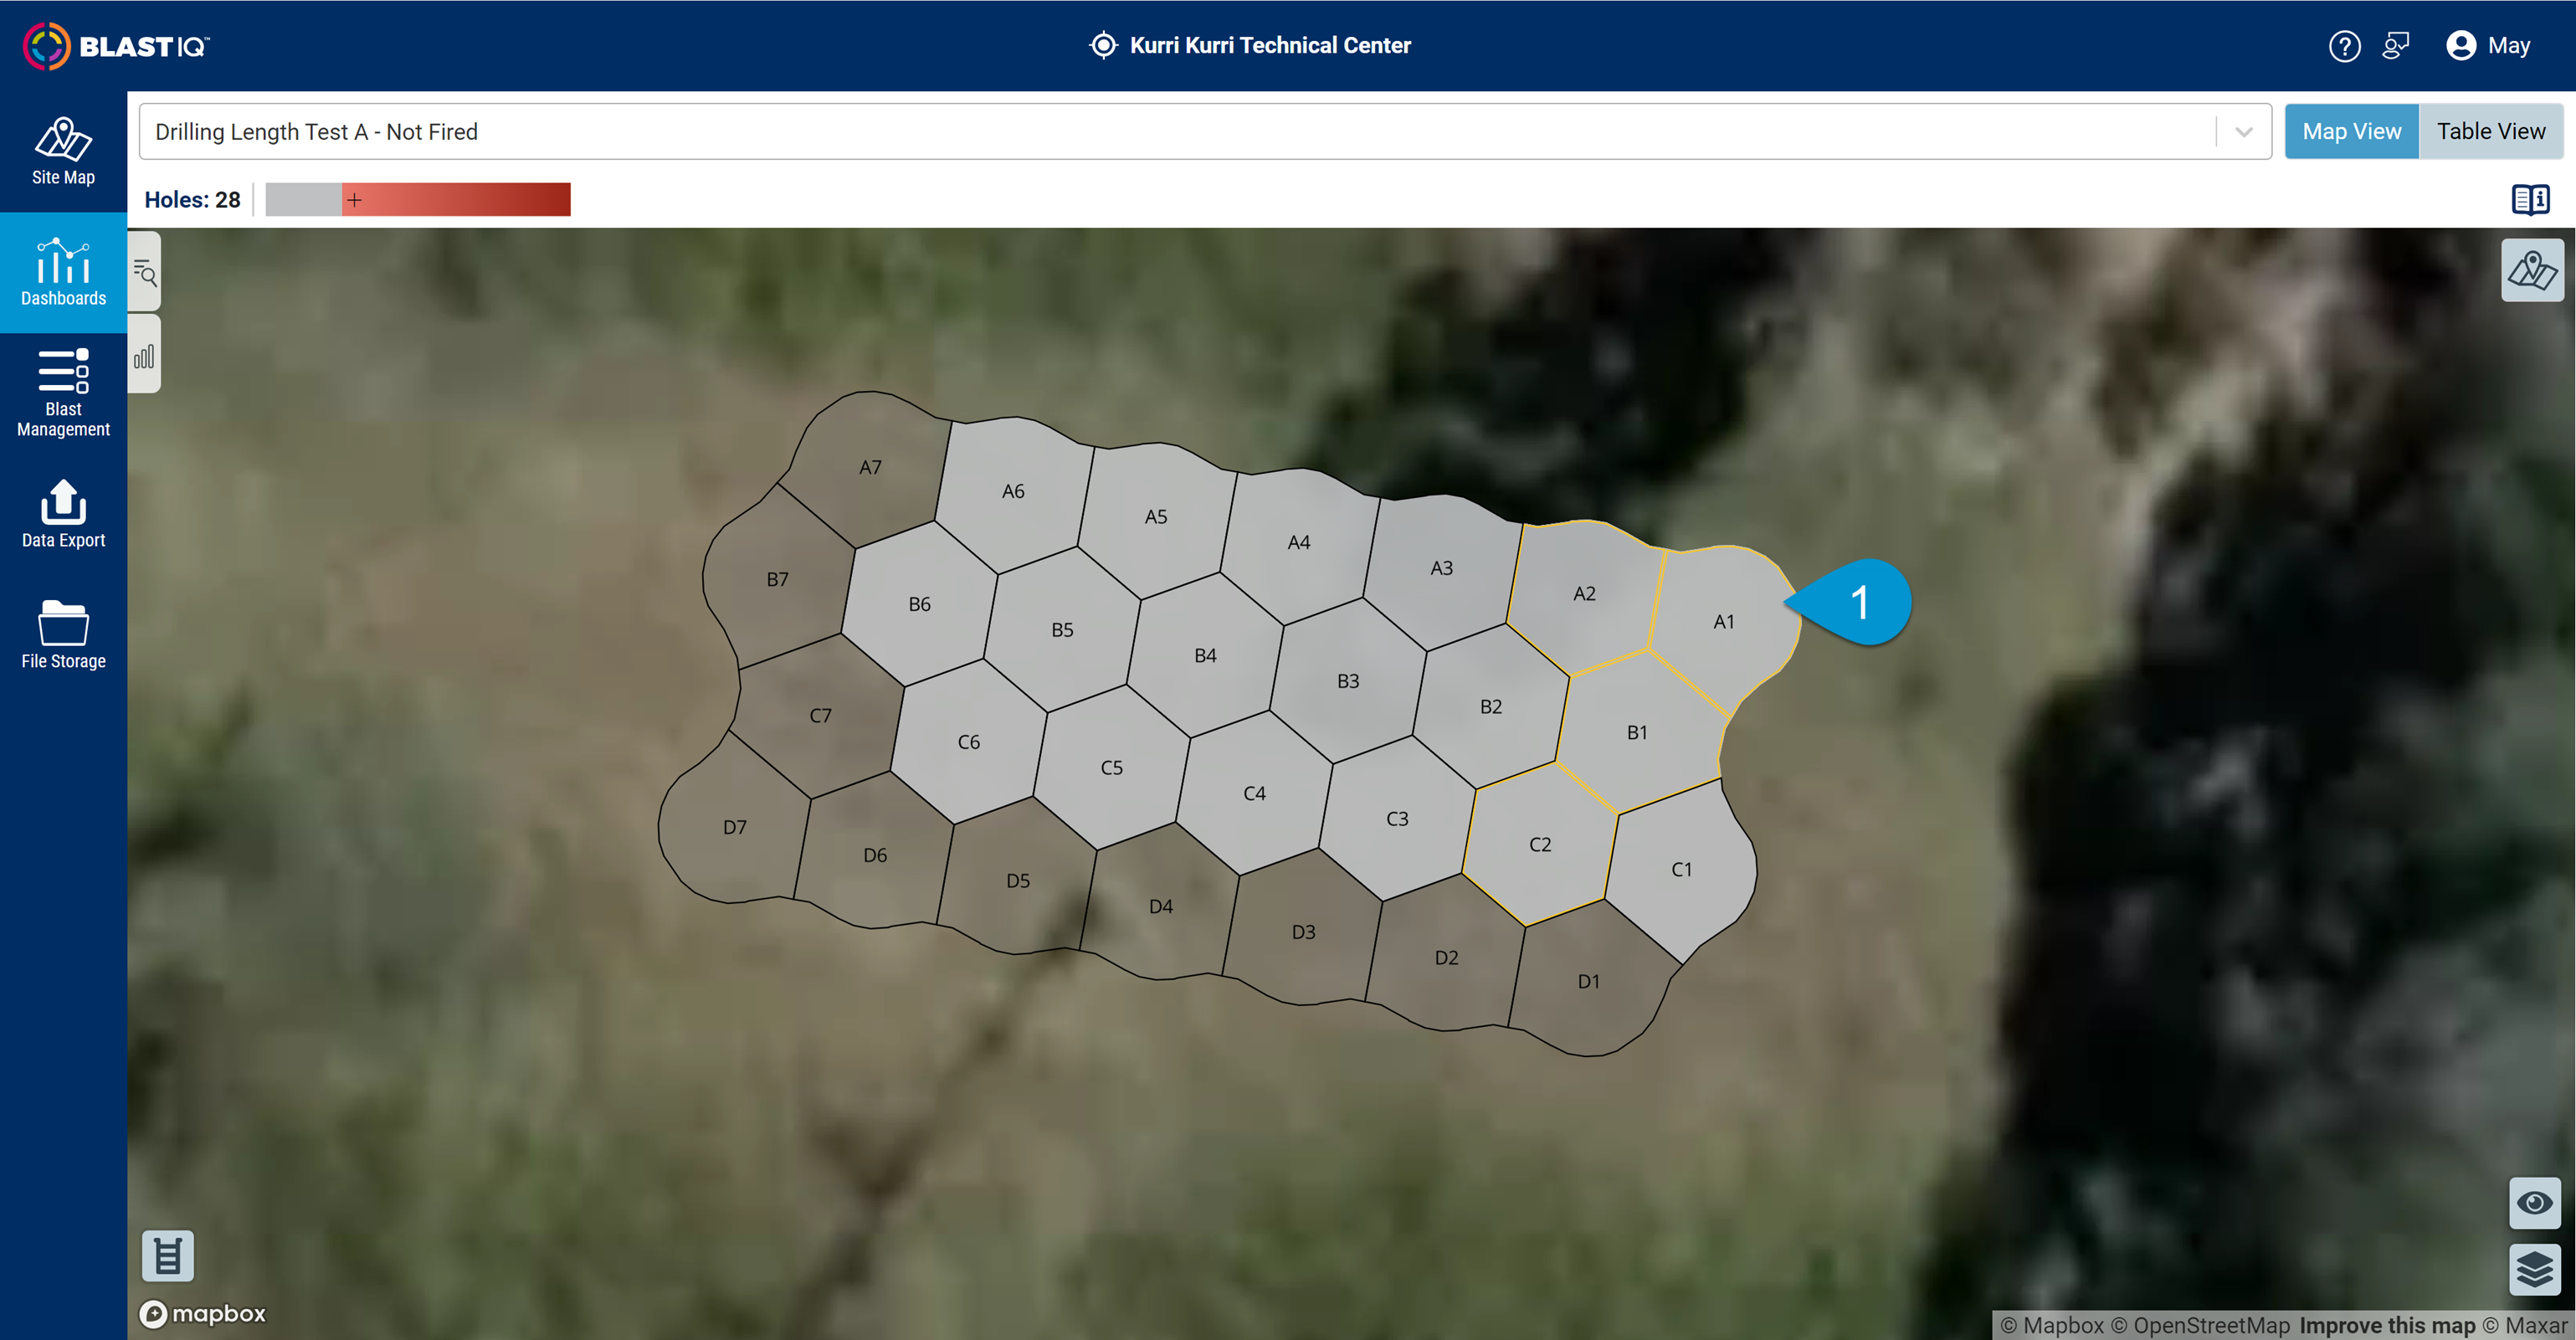Select hole C4 on the map
The image size is (2576, 1340).
(1254, 794)
